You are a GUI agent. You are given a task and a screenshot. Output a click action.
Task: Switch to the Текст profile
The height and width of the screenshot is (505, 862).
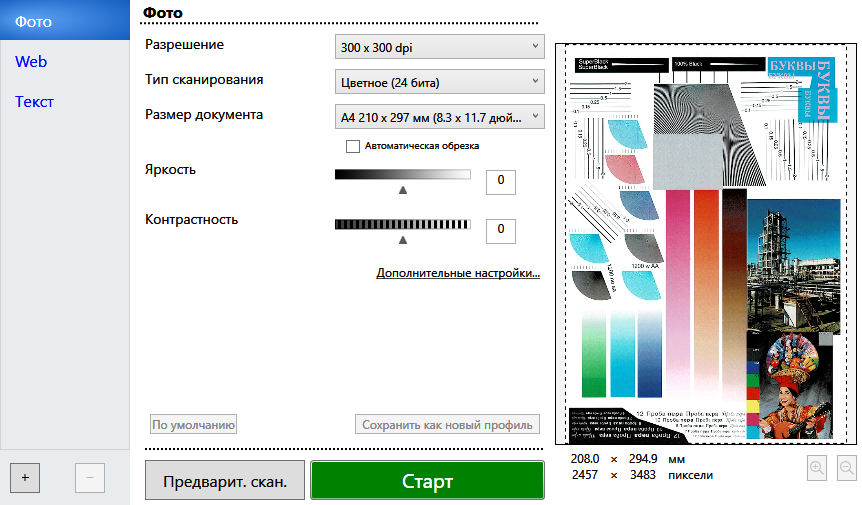(34, 102)
